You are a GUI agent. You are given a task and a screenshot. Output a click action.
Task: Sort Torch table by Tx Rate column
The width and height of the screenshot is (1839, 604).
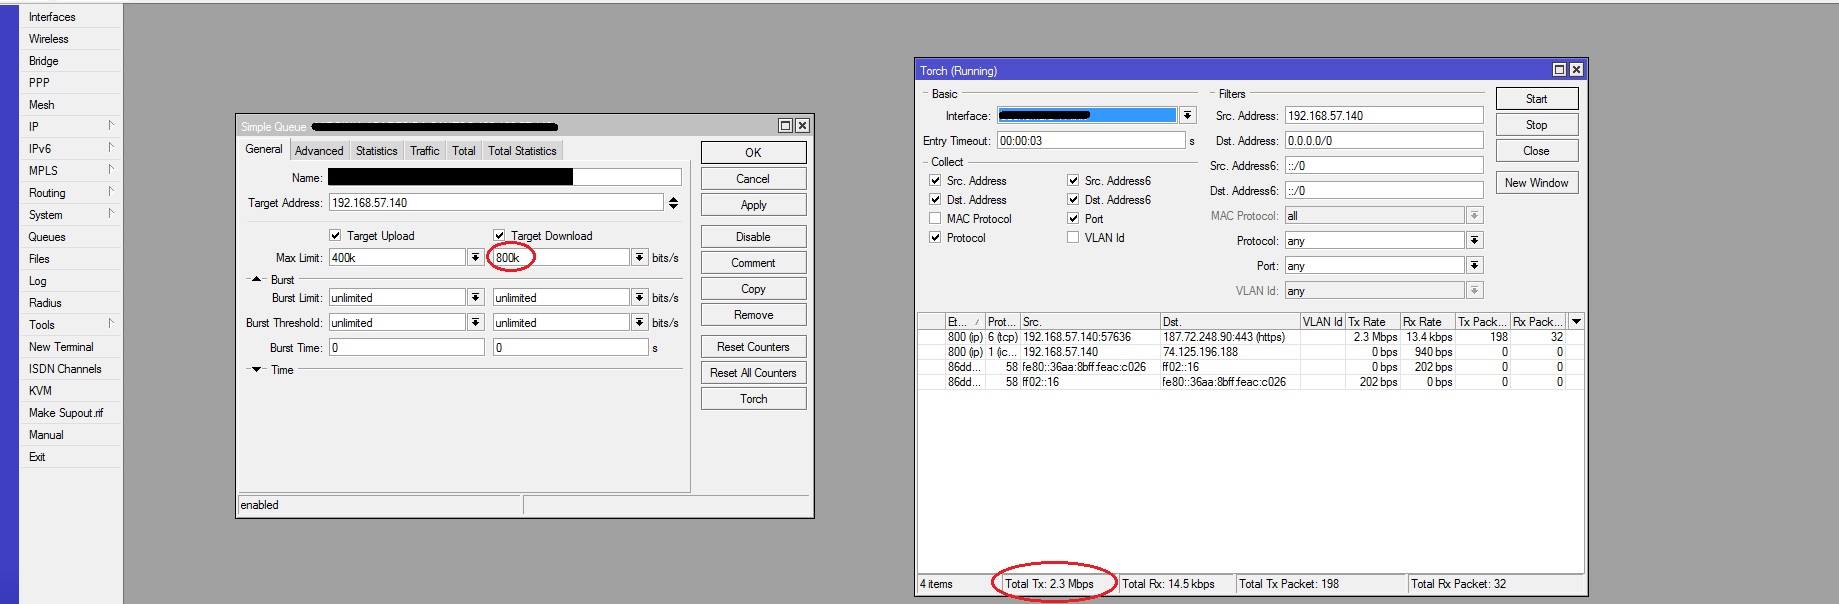[x=1372, y=322]
